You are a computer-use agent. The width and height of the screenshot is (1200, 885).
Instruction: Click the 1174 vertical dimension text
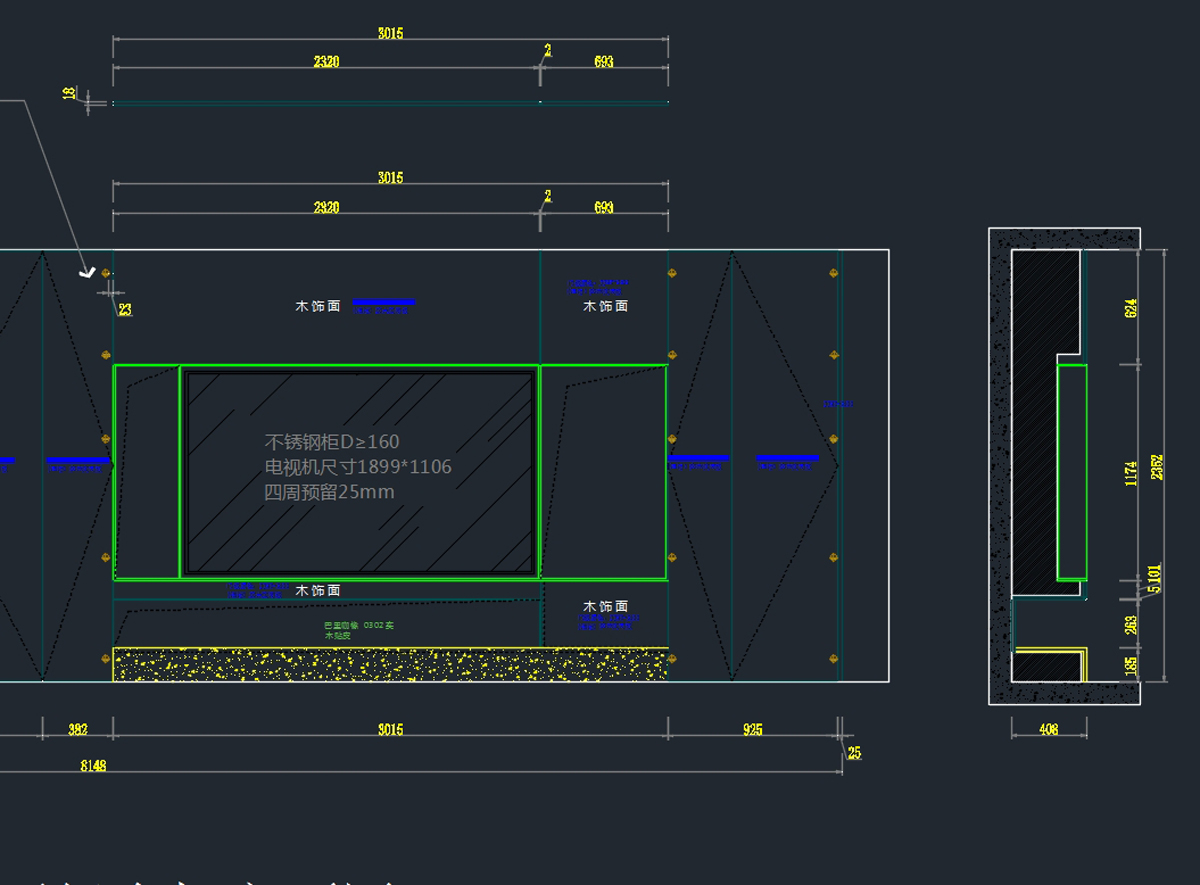click(1131, 472)
